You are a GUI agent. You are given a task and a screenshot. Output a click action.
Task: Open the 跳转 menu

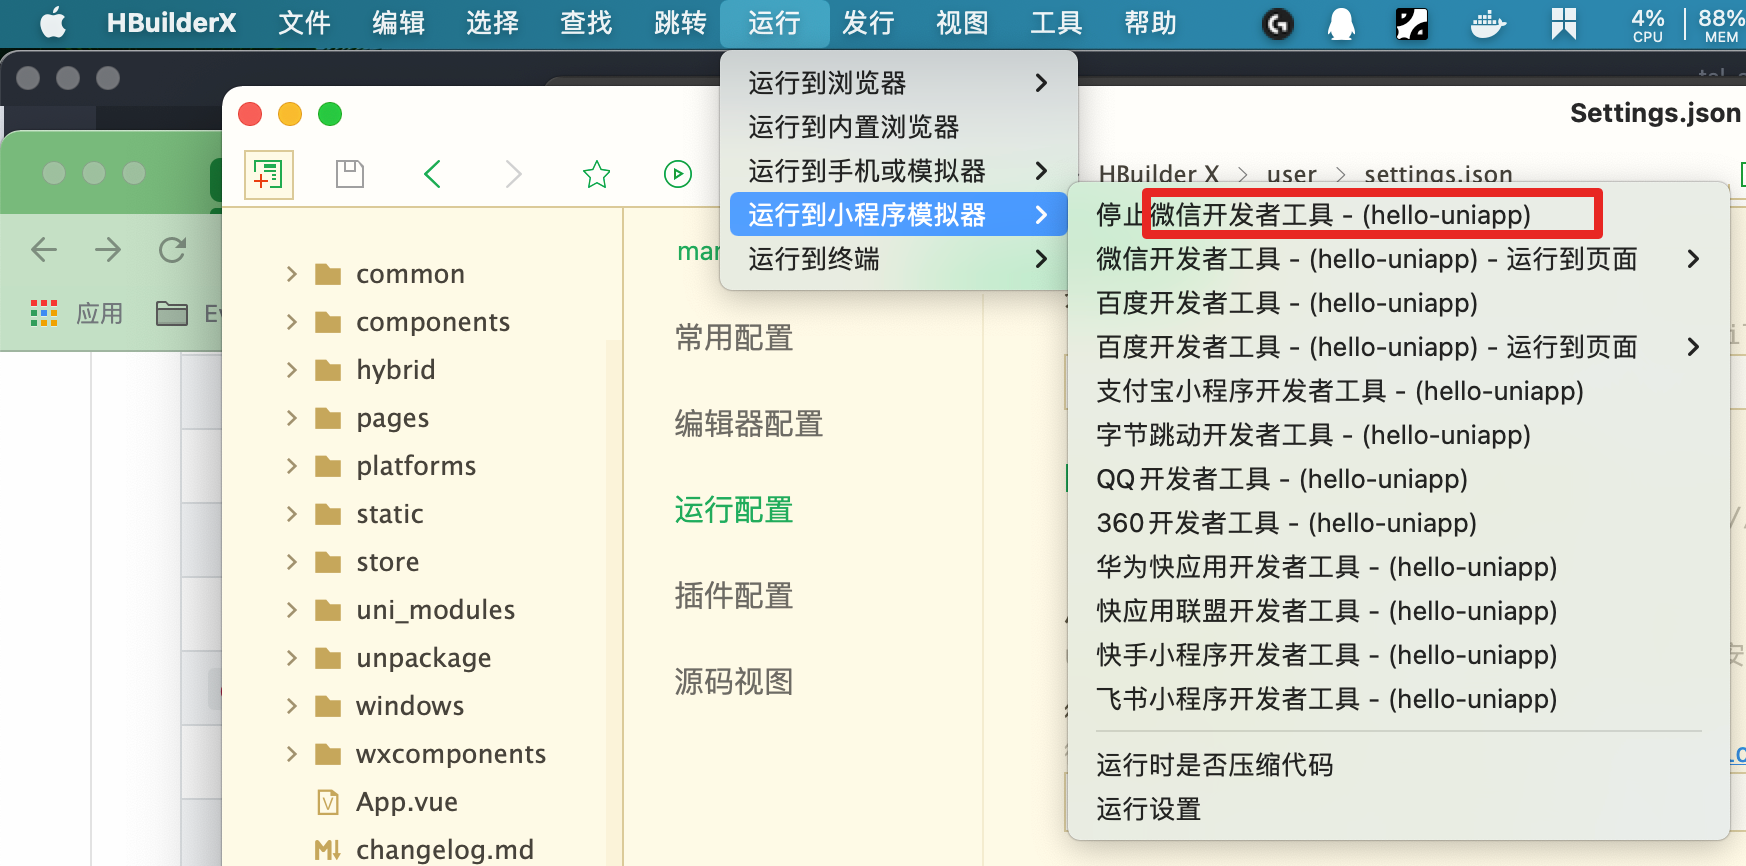coord(680,23)
